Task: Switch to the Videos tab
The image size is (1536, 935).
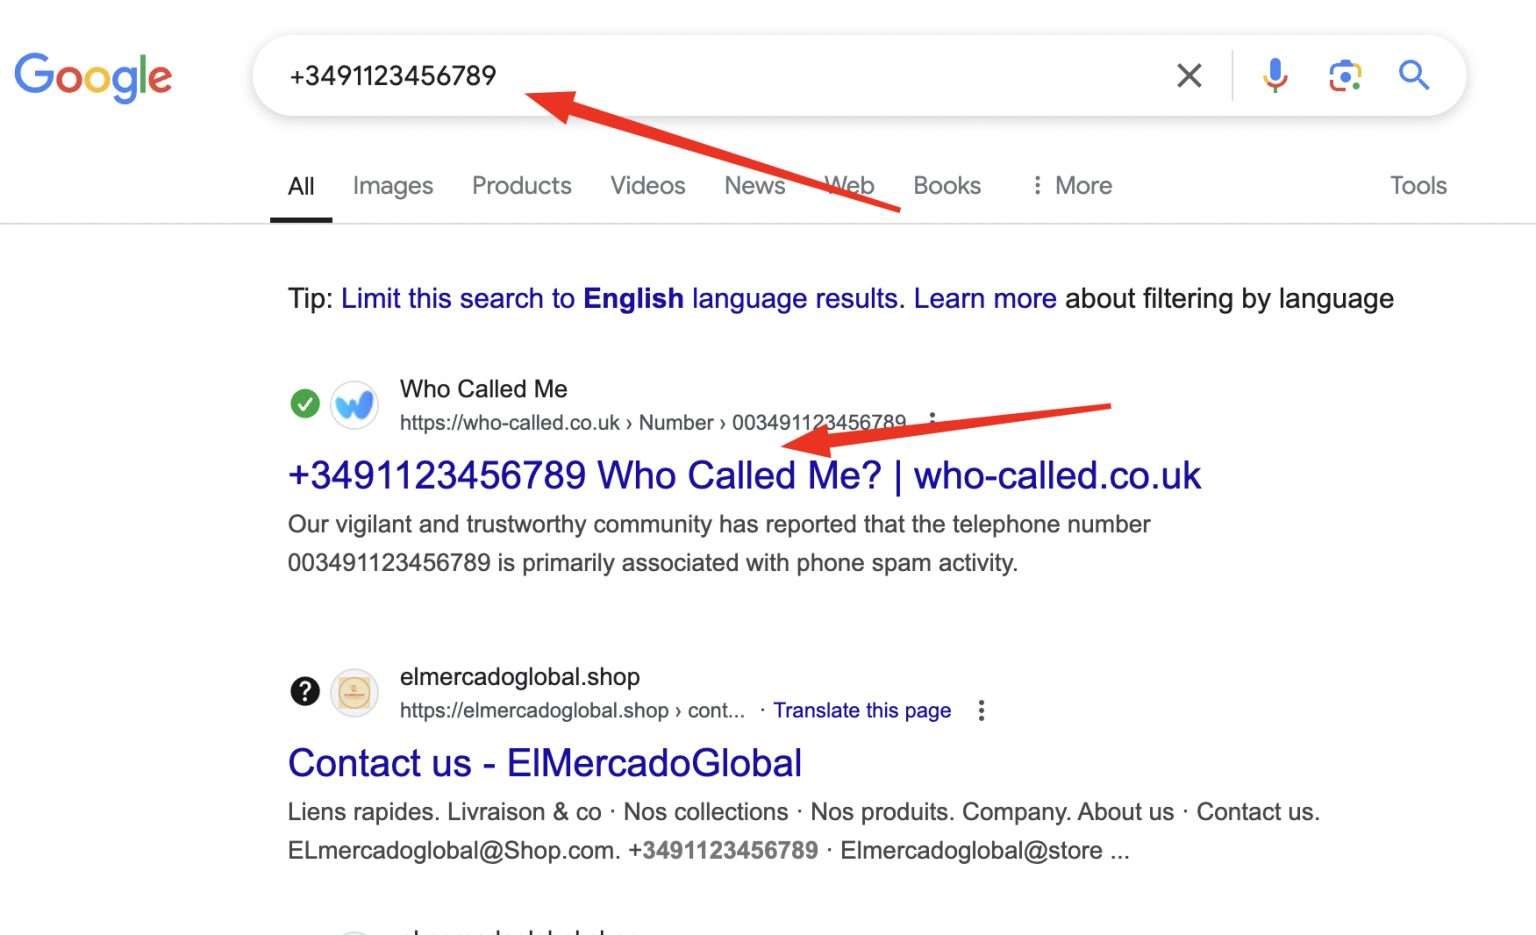Action: (647, 186)
